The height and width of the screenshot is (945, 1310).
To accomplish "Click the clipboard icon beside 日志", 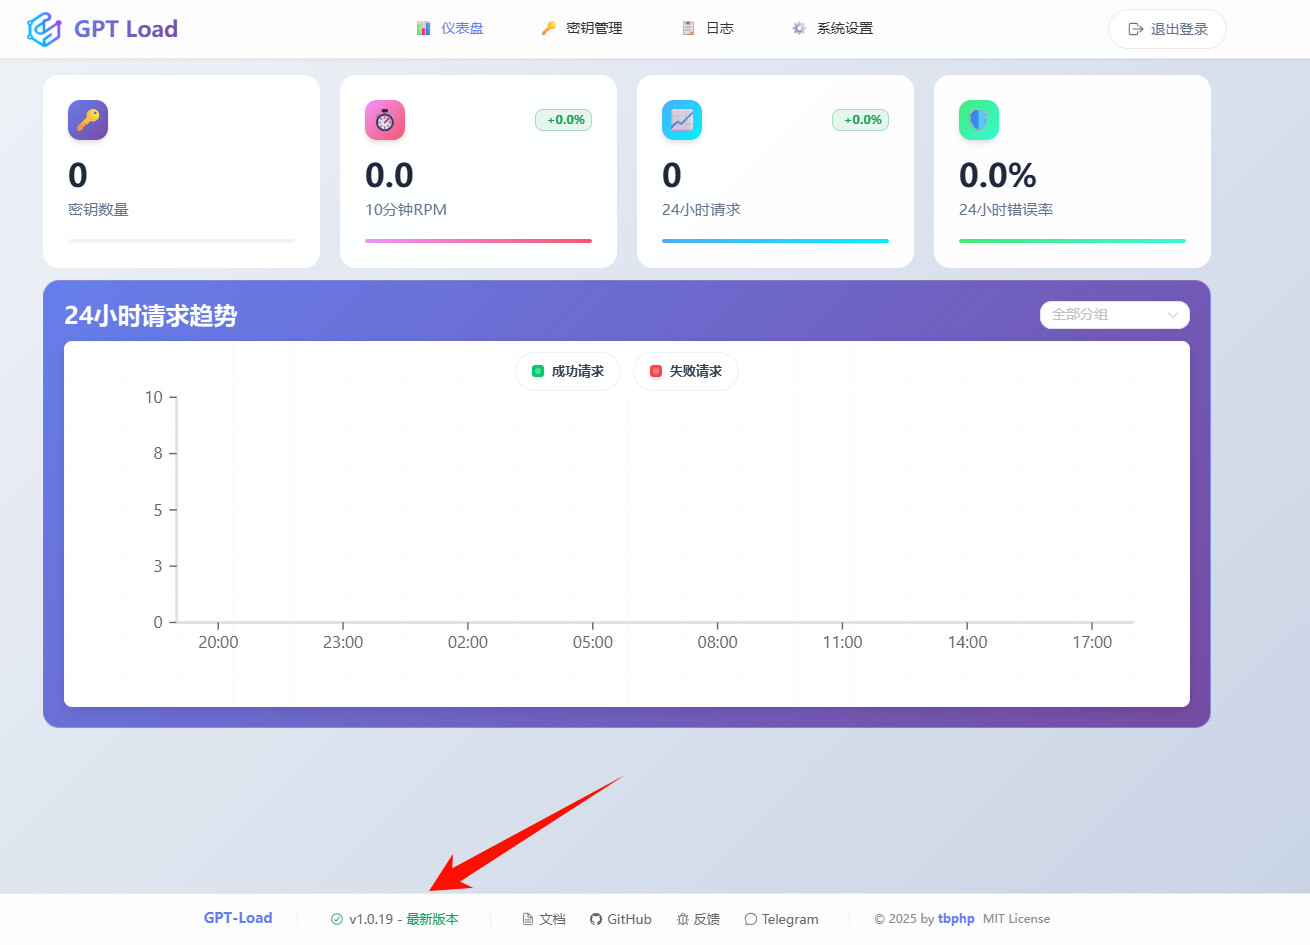I will click(x=688, y=29).
